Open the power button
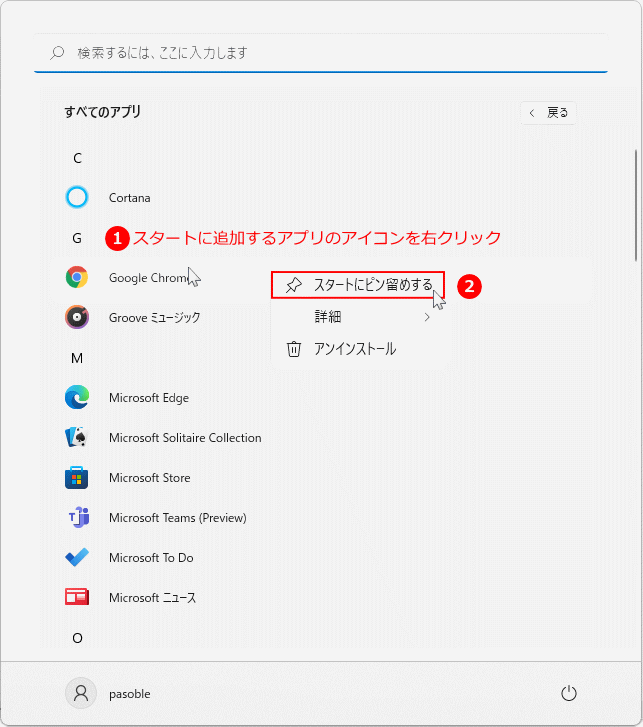 click(569, 694)
